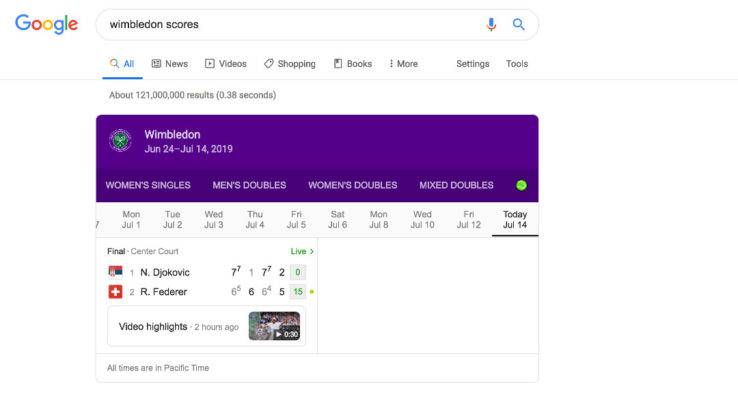Click the Serbian flag next to Djokovic
Image resolution: width=738 pixels, height=410 pixels.
[x=115, y=272]
